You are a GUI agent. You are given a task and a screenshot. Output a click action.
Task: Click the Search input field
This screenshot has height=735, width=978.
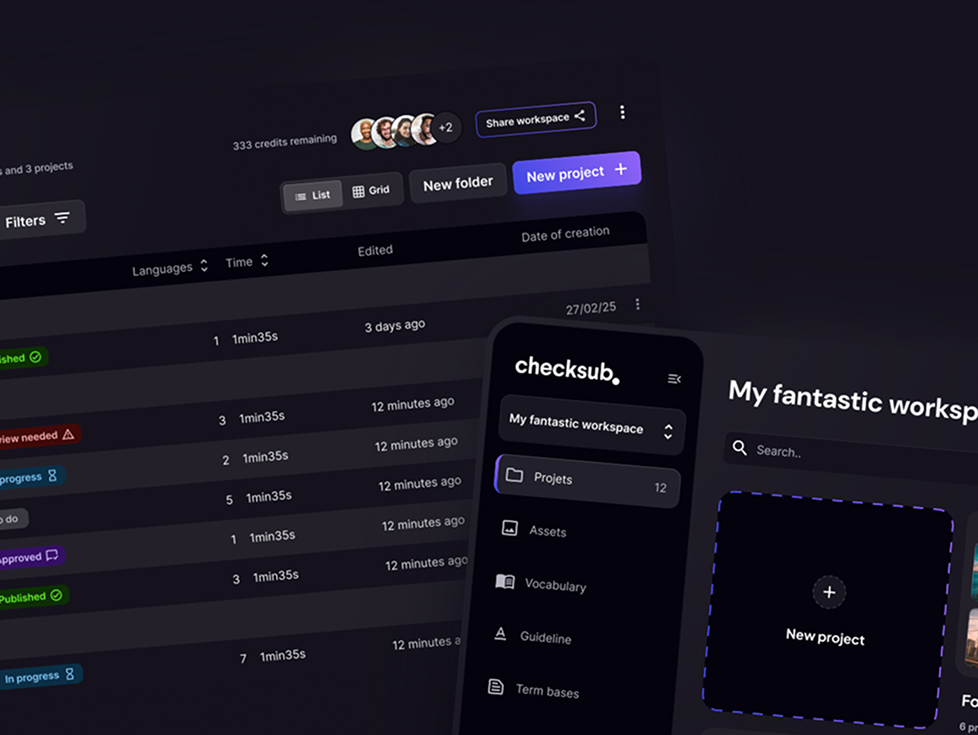[x=851, y=455]
